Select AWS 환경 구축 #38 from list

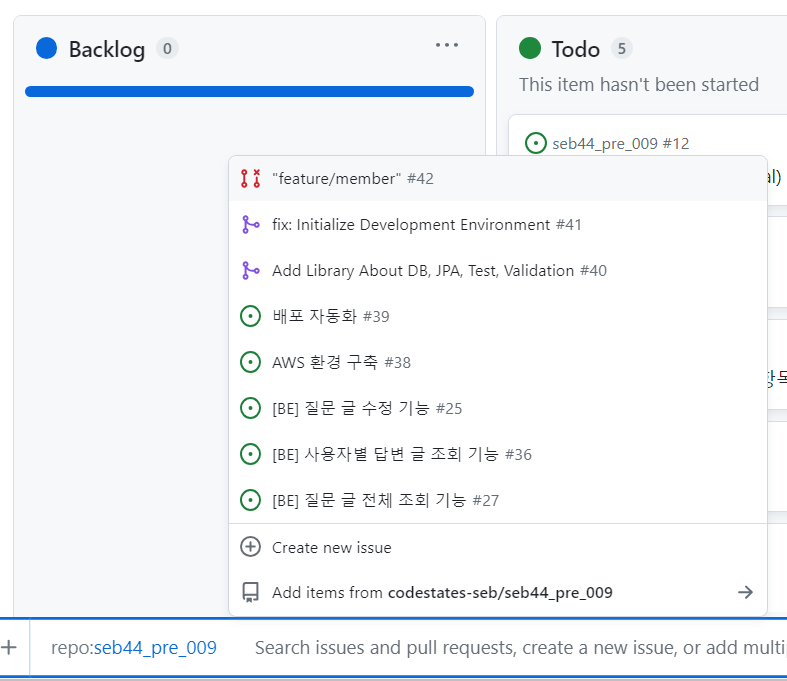click(x=498, y=362)
